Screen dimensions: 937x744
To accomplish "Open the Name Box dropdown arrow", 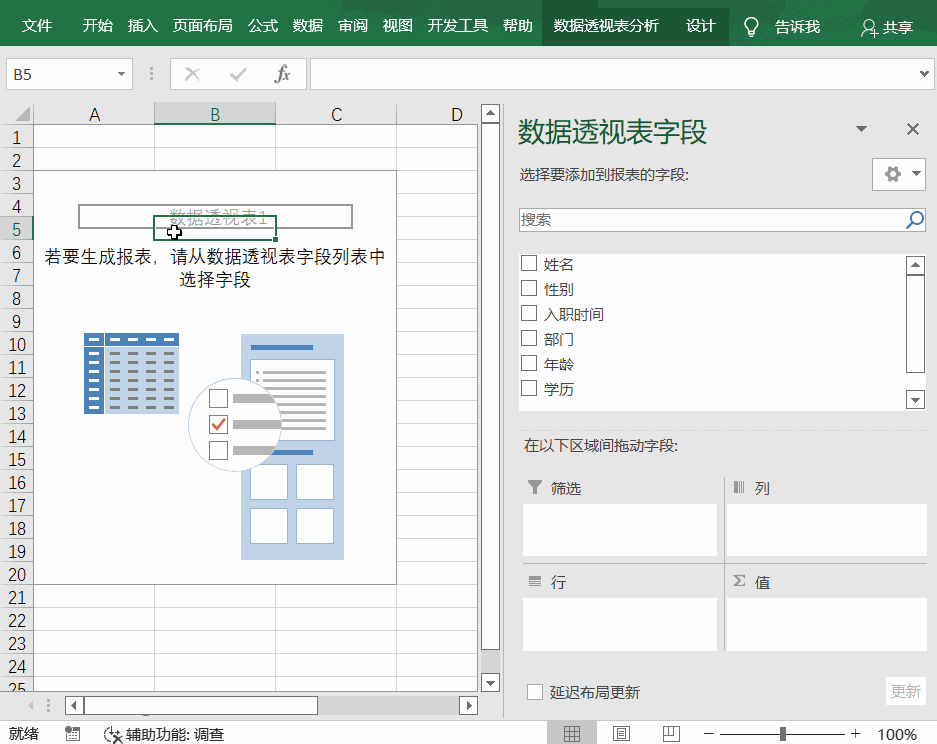I will 121,74.
